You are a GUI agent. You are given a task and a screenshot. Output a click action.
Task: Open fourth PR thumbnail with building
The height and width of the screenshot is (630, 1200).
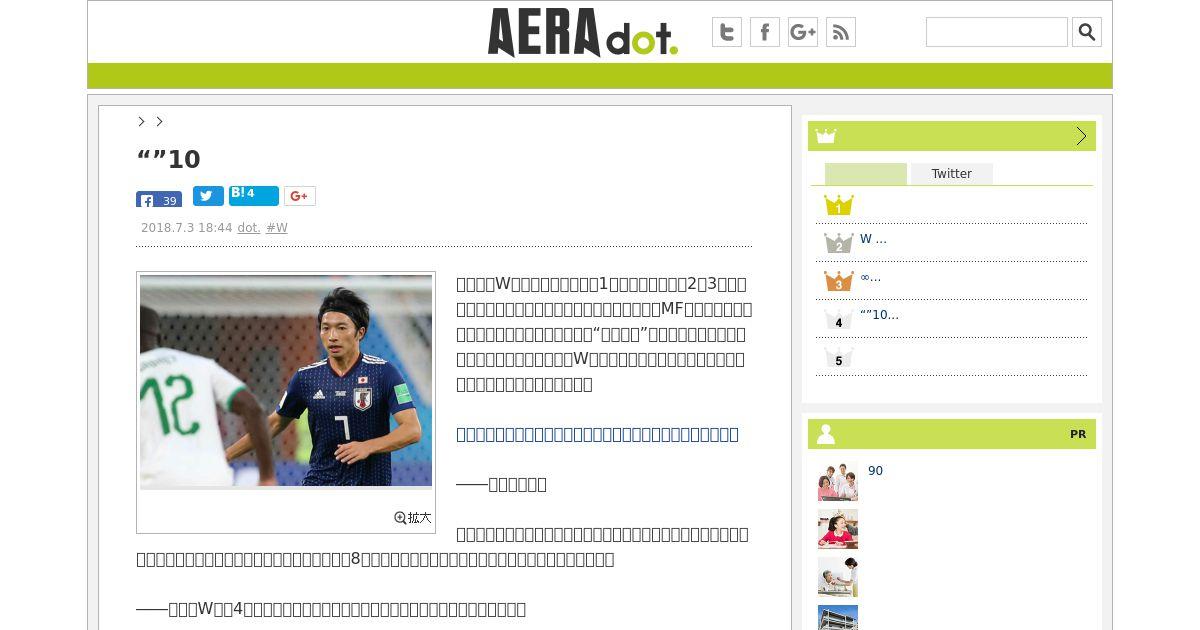(x=838, y=618)
